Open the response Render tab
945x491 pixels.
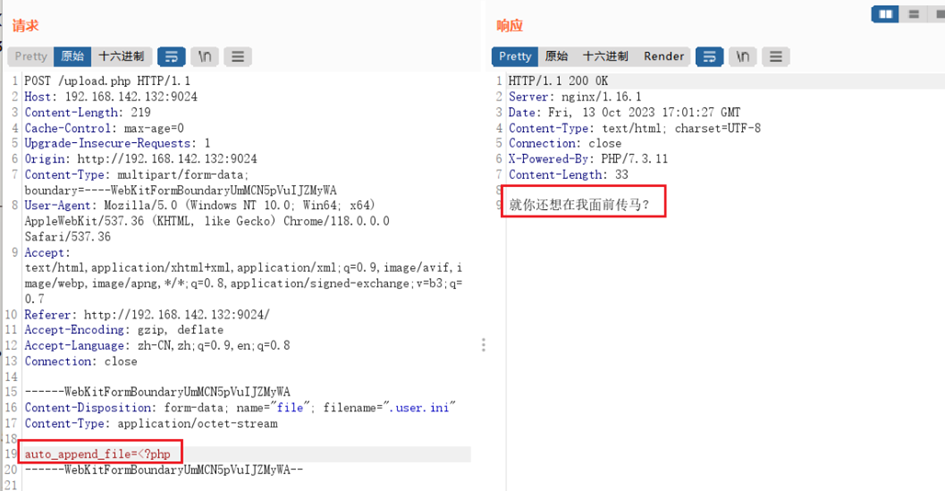tap(664, 57)
